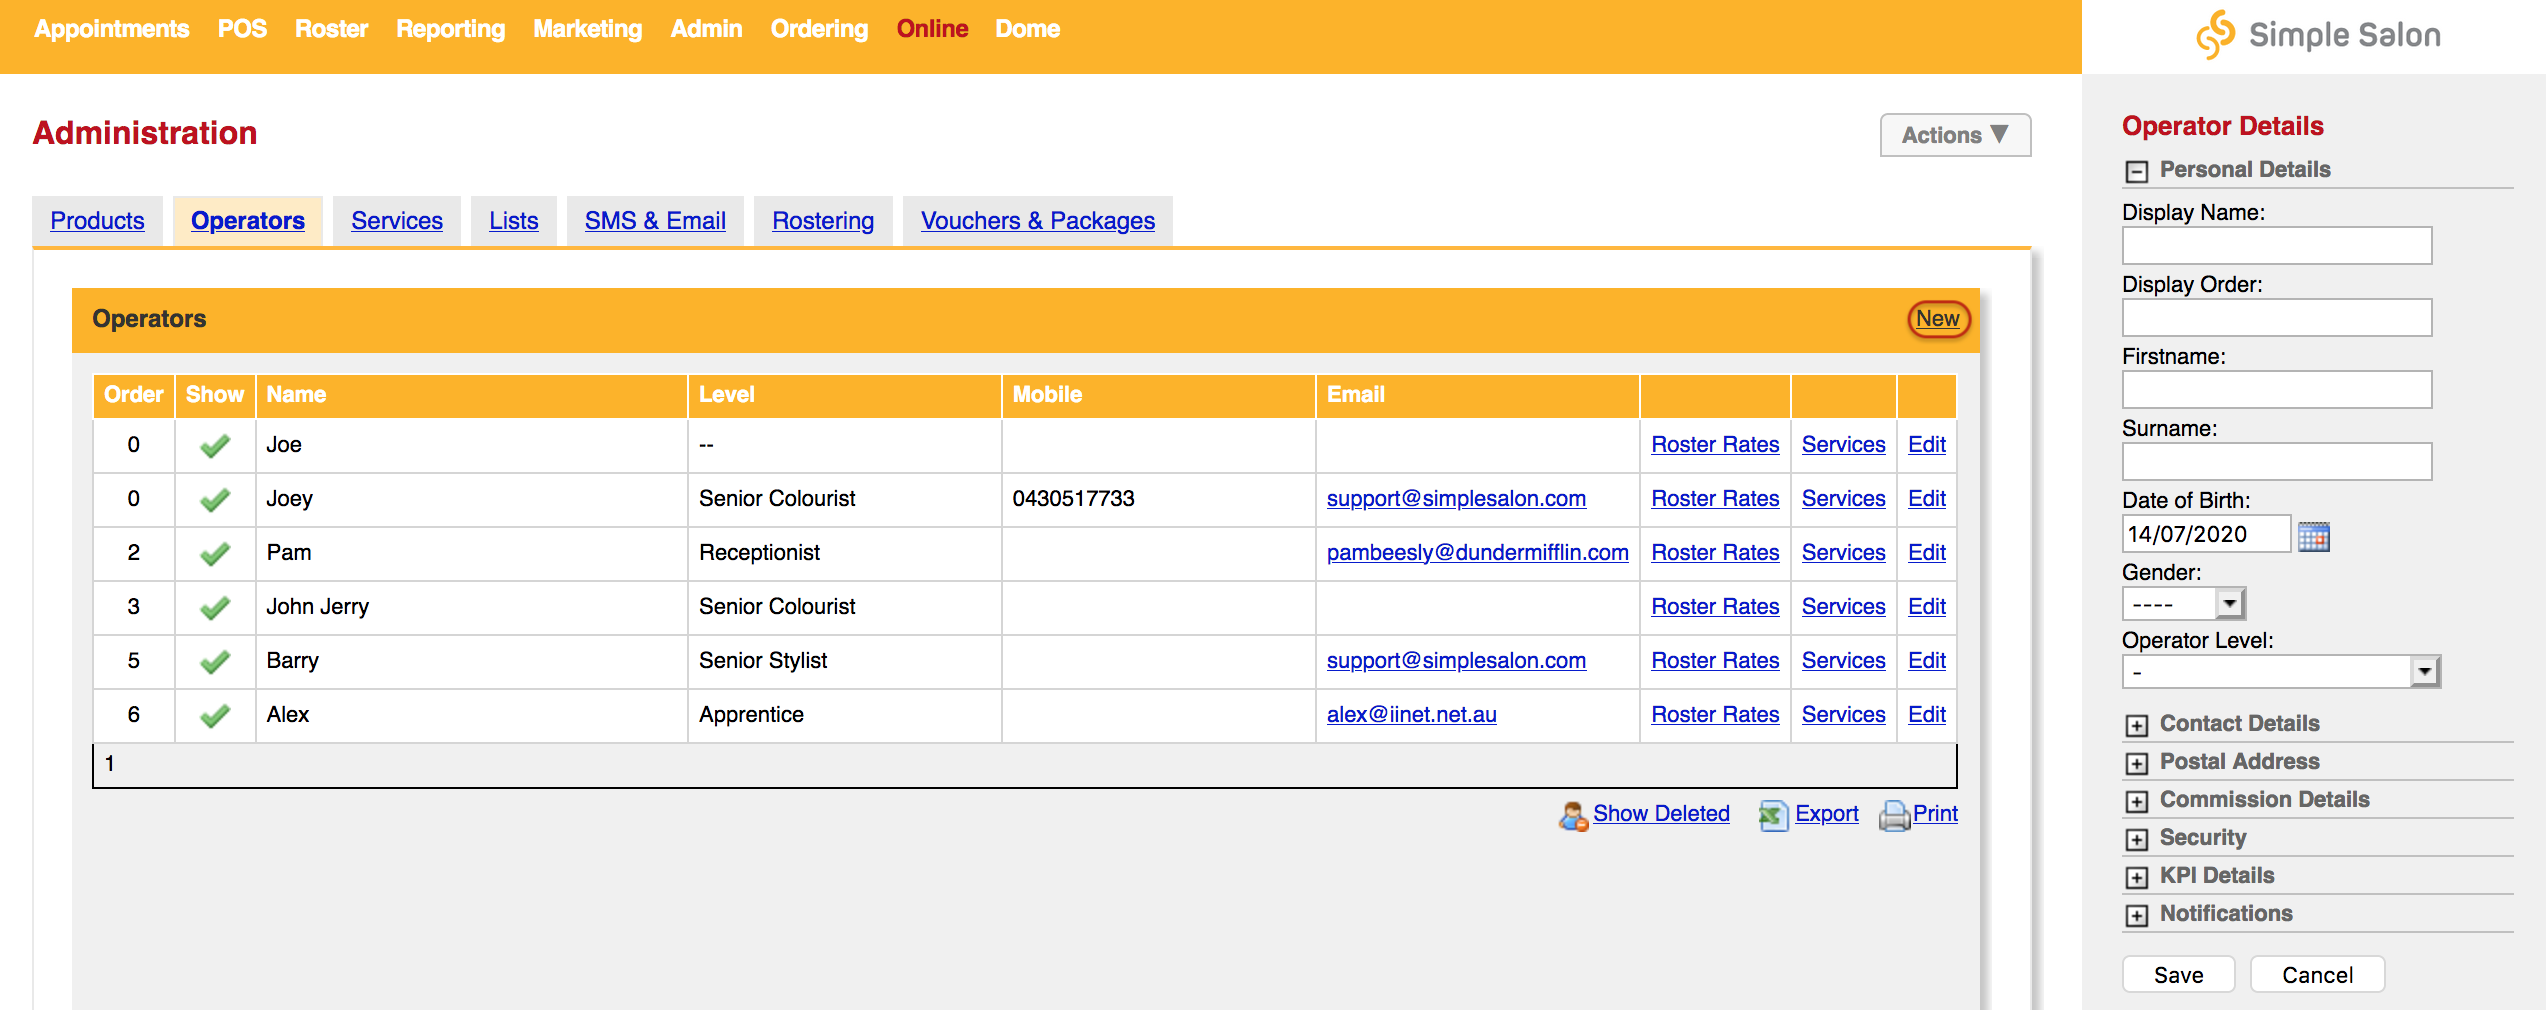Click the Display Name input field
The height and width of the screenshot is (1010, 2546).
(2276, 245)
